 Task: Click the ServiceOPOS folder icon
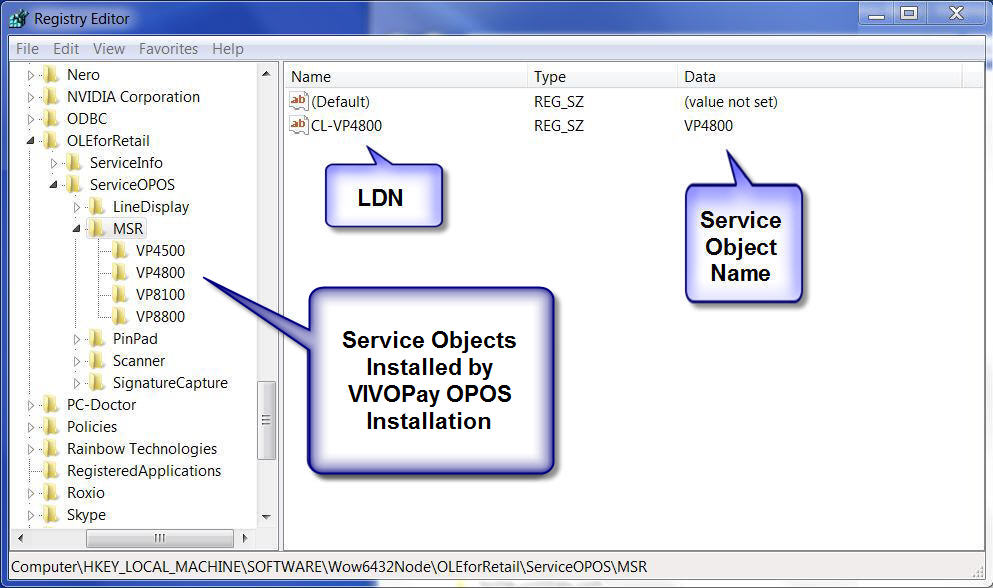(74, 184)
